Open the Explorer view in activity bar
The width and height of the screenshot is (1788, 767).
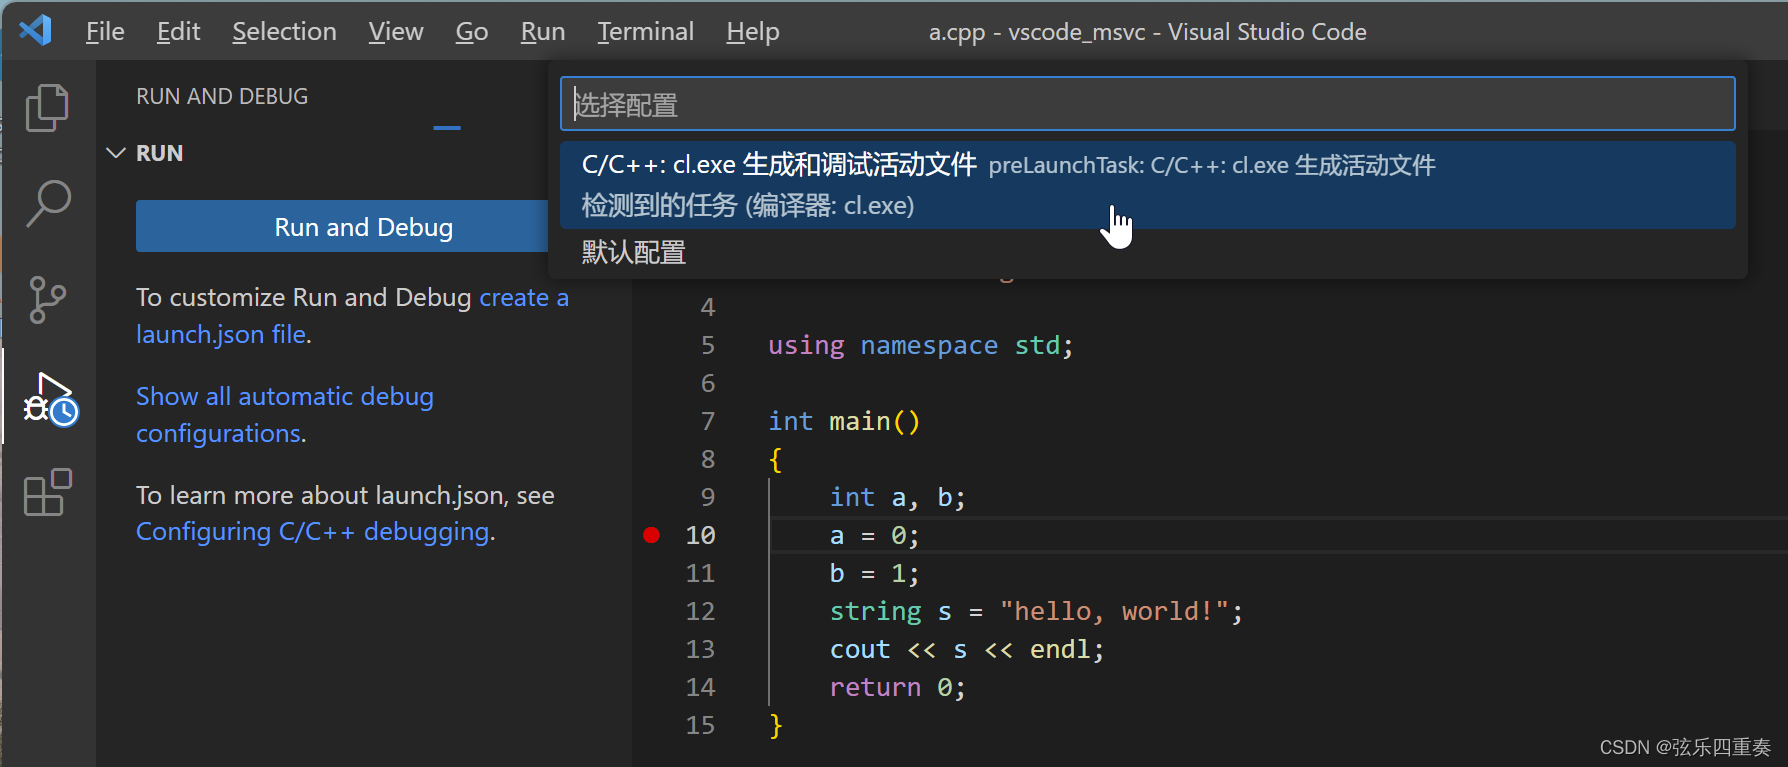(x=47, y=107)
